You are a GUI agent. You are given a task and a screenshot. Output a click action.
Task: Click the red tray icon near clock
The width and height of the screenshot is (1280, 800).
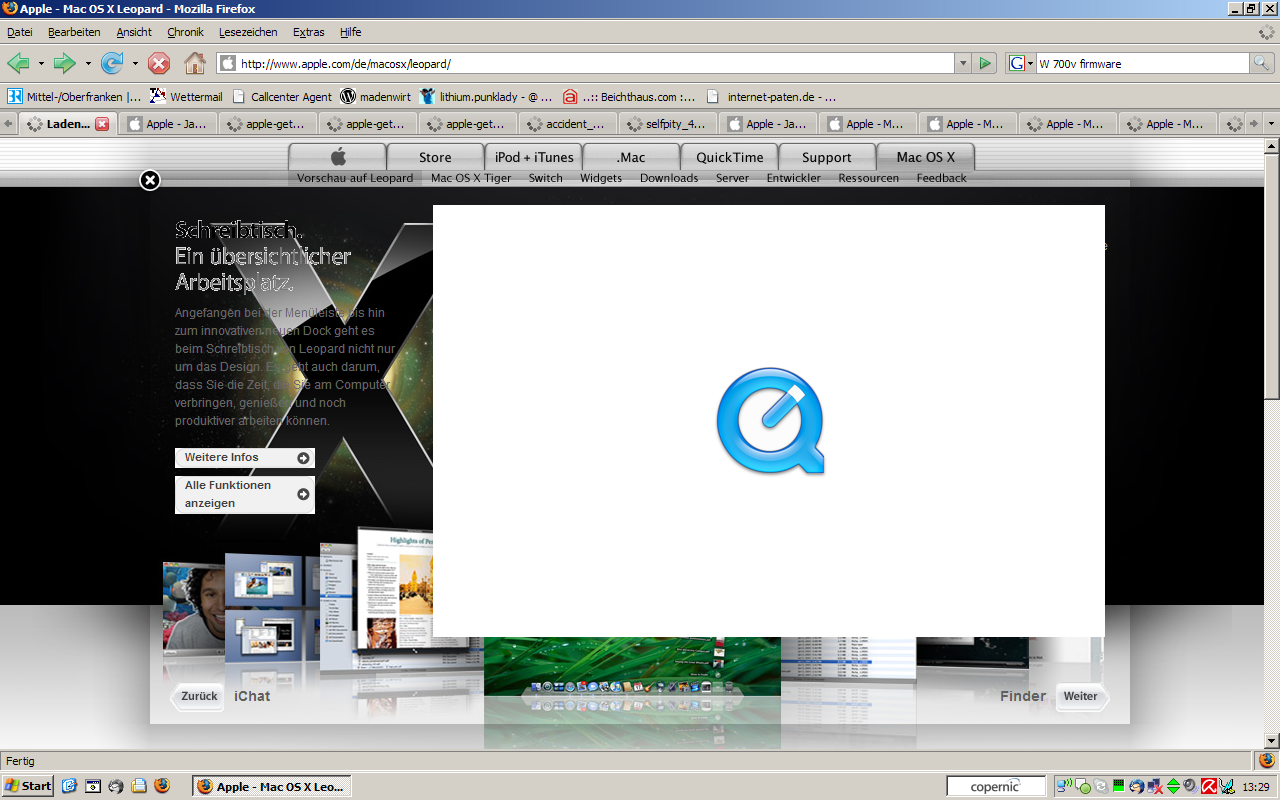1209,786
